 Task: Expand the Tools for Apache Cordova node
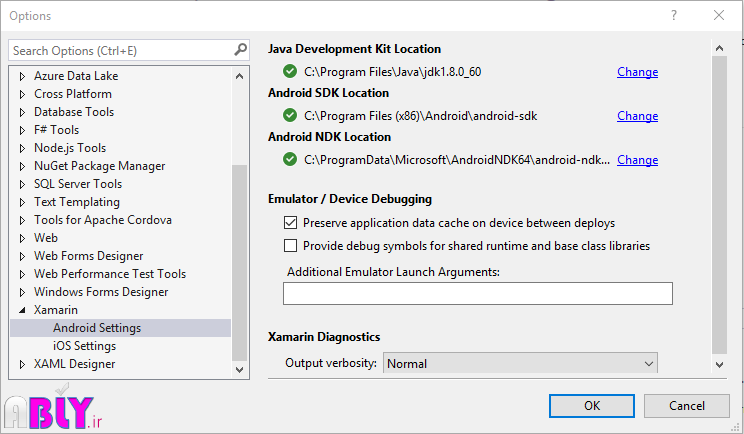pos(22,220)
